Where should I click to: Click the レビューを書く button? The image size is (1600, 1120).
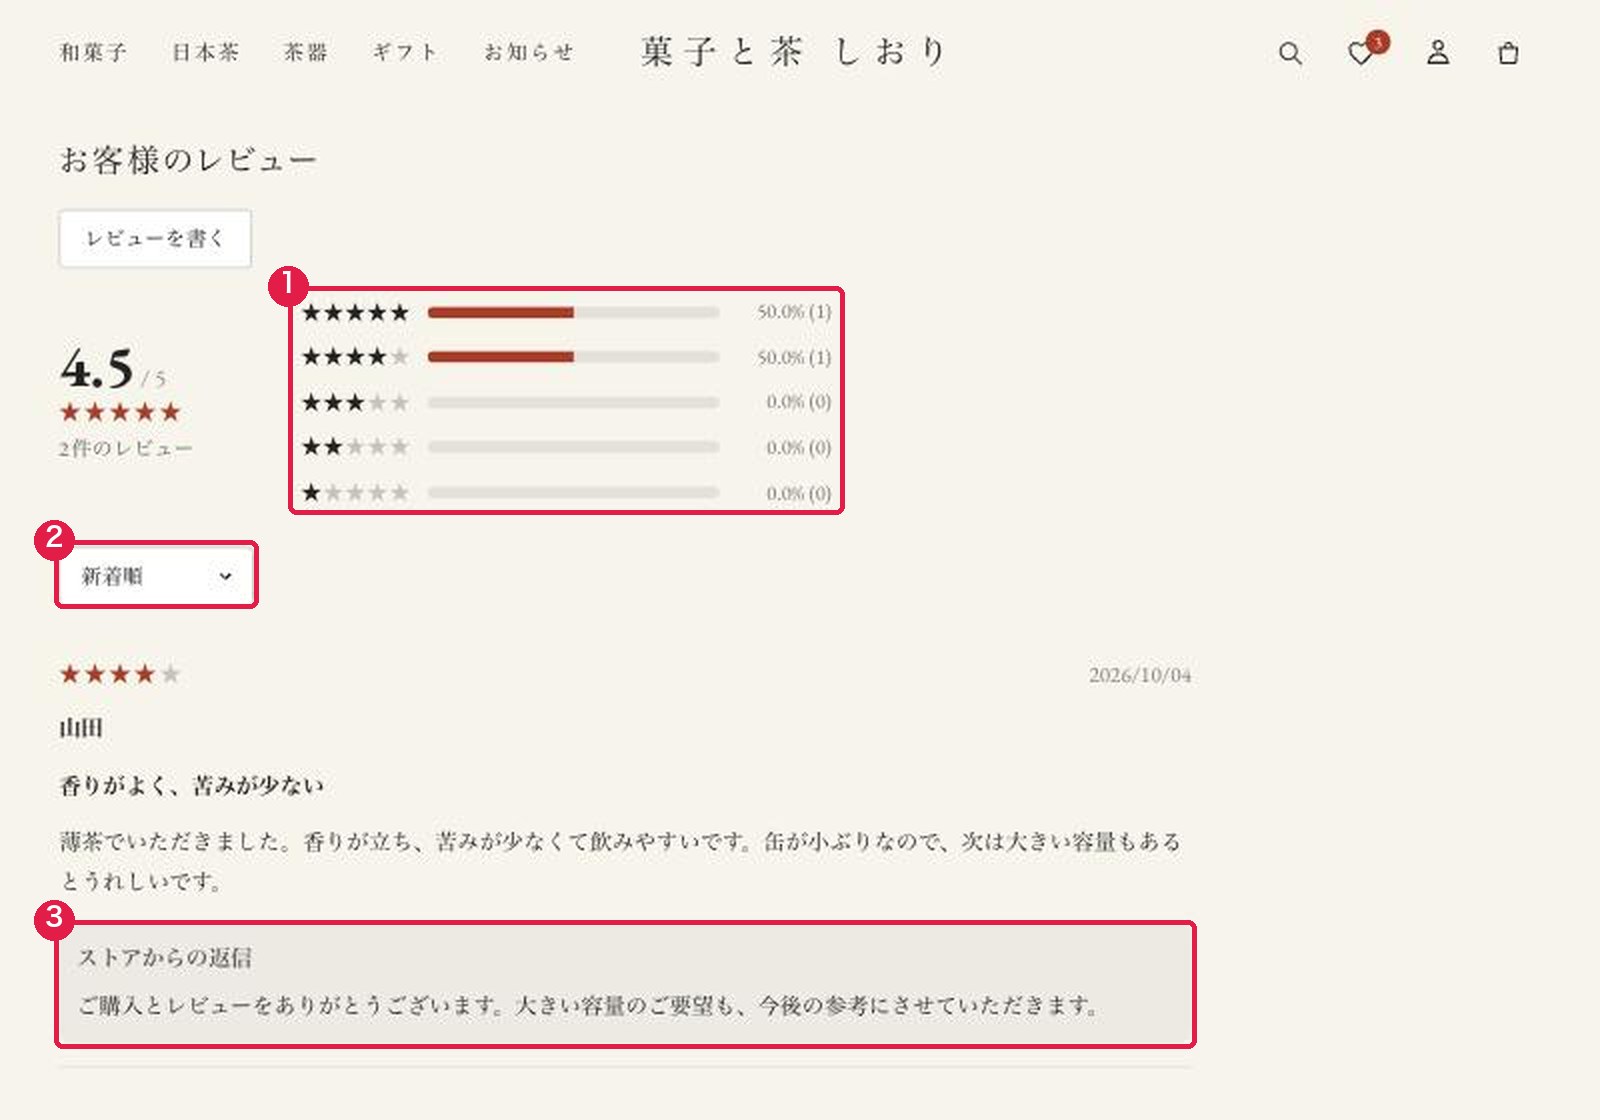click(x=155, y=238)
